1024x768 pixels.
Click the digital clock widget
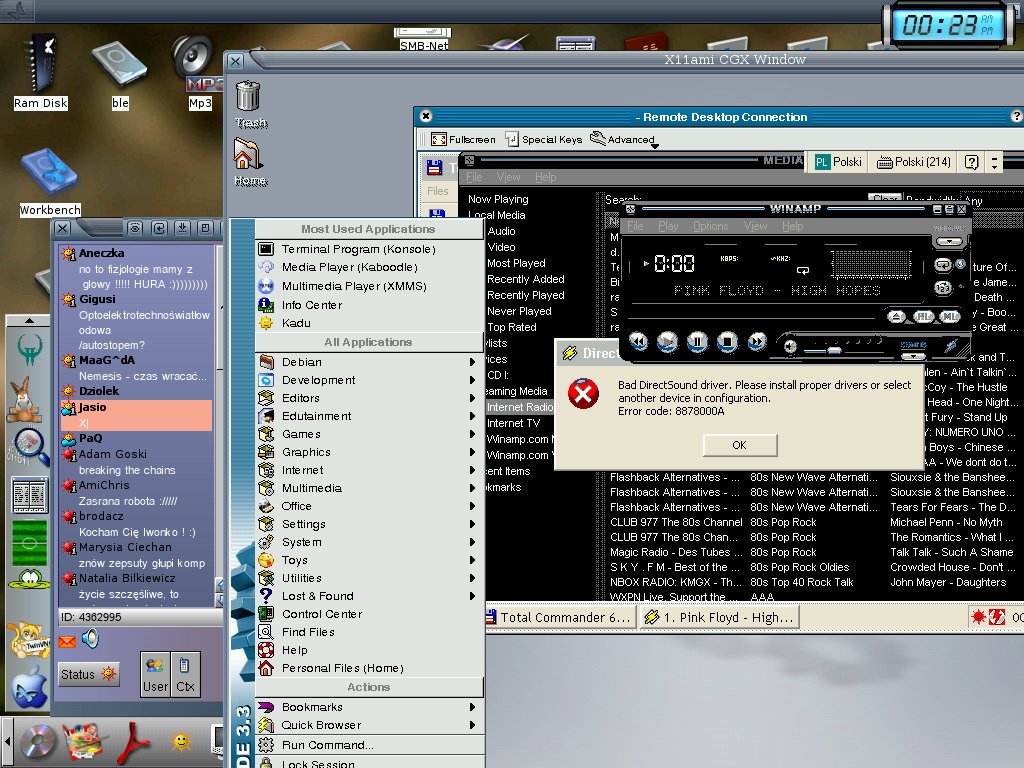[948, 25]
